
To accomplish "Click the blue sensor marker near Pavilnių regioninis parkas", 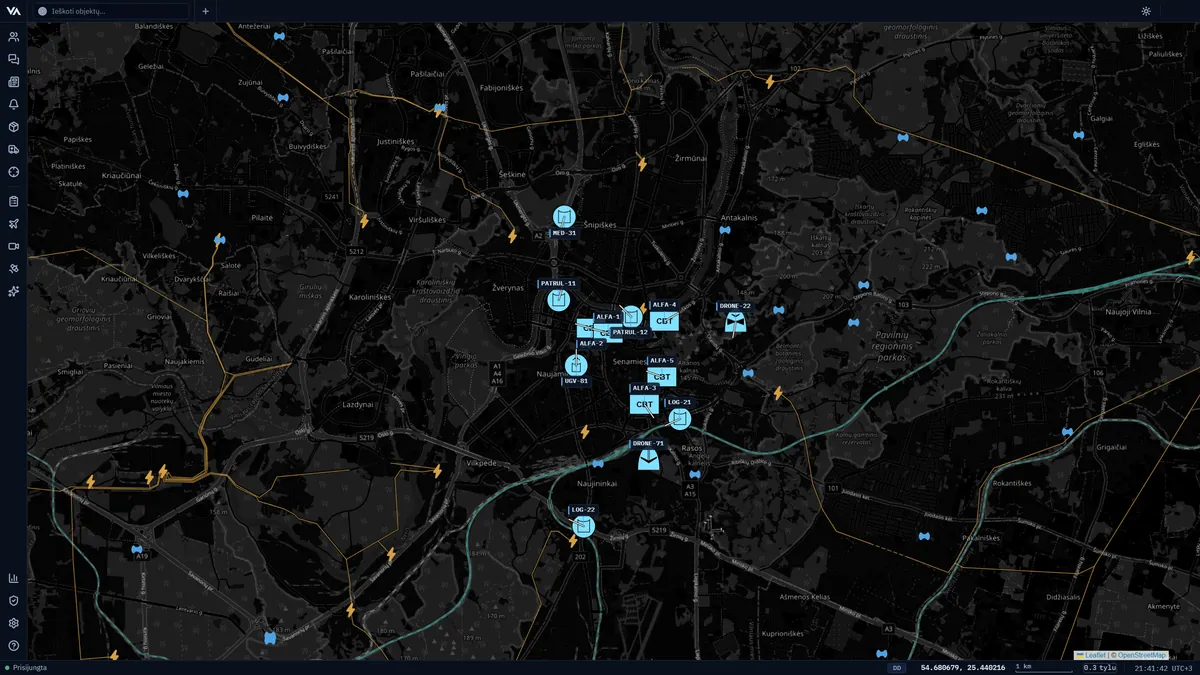I will click(x=853, y=323).
